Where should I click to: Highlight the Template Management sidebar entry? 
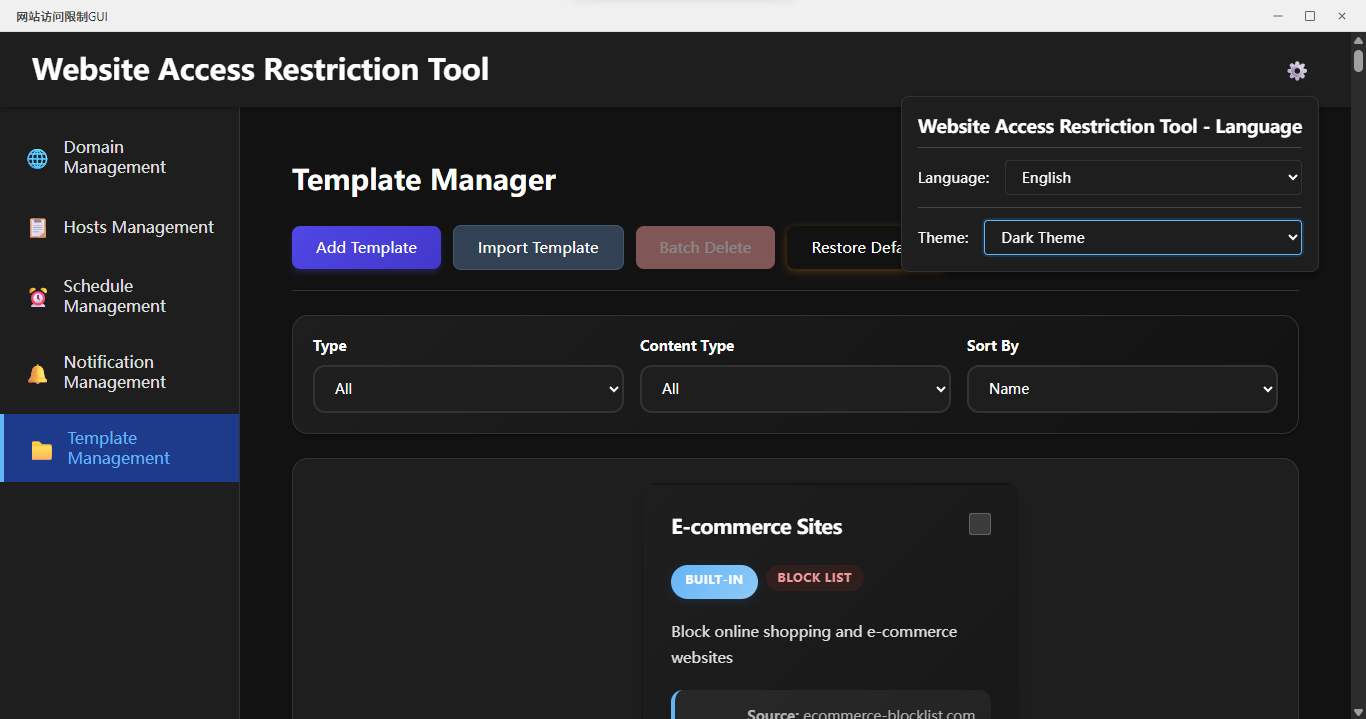(118, 448)
